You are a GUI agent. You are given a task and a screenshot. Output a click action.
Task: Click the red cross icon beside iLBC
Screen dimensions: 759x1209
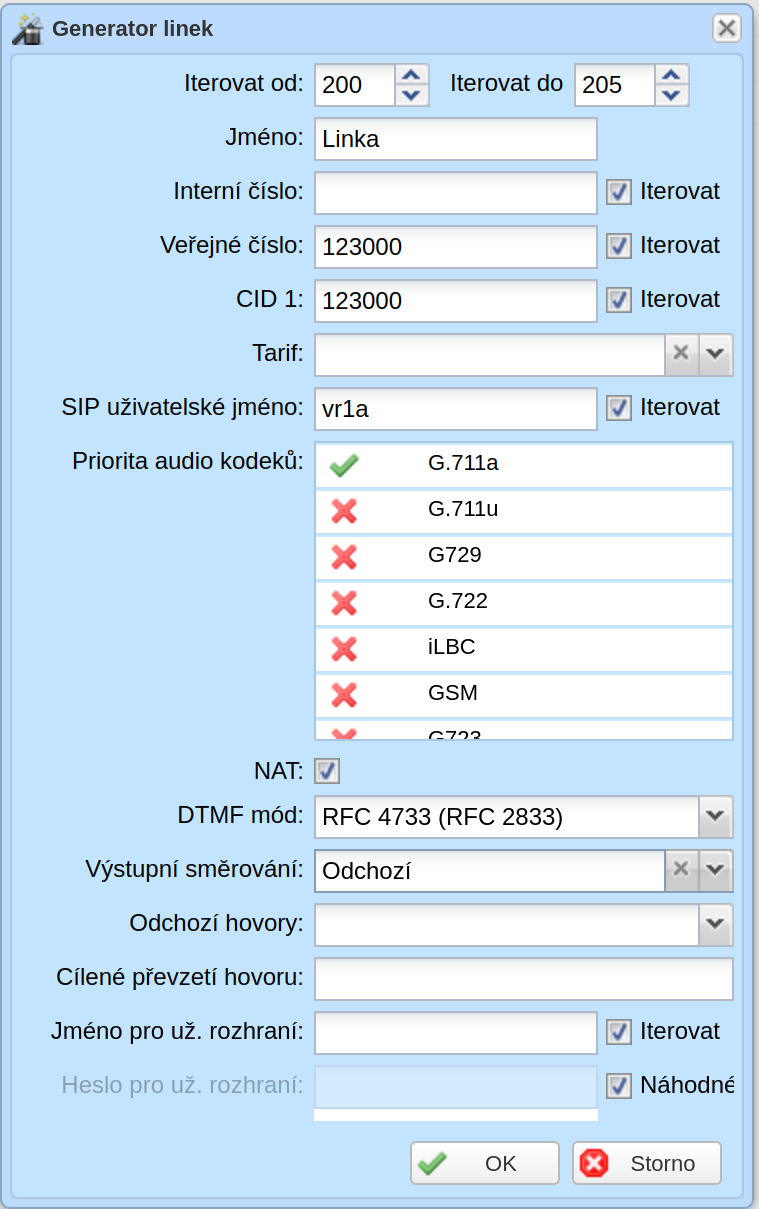344,649
